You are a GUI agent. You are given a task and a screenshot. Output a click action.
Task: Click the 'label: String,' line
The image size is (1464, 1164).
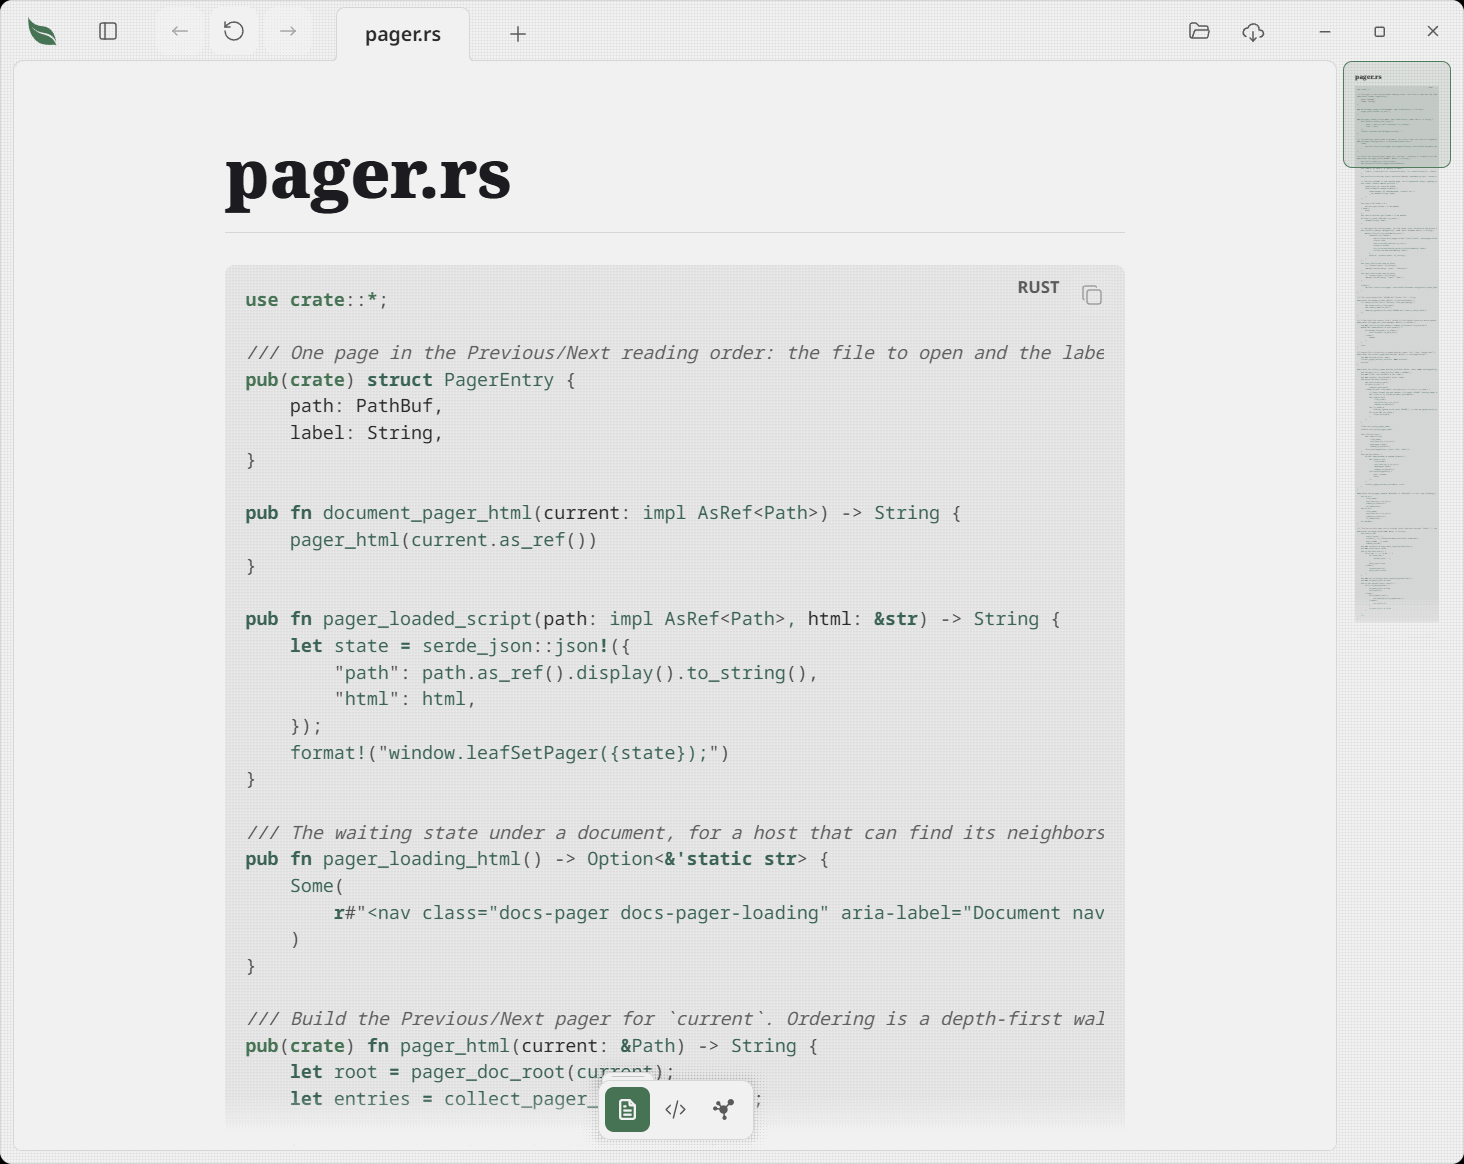[x=366, y=433]
